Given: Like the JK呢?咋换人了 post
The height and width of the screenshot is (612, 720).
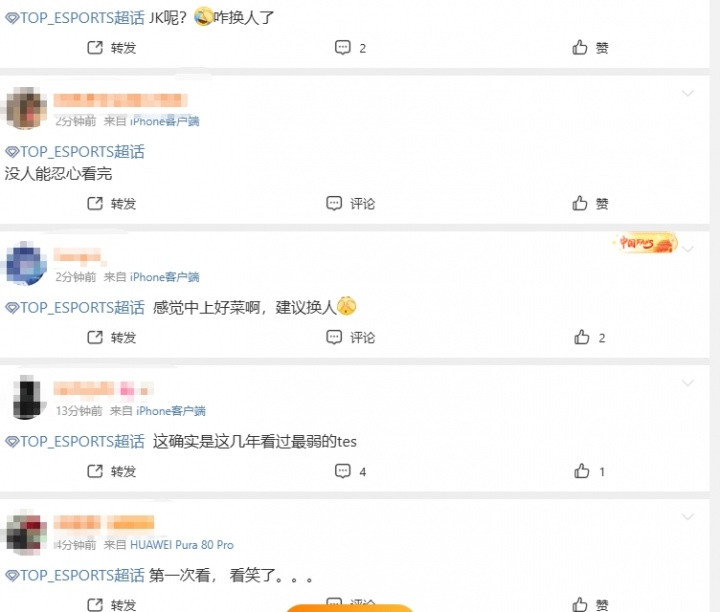Looking at the screenshot, I should (x=590, y=48).
